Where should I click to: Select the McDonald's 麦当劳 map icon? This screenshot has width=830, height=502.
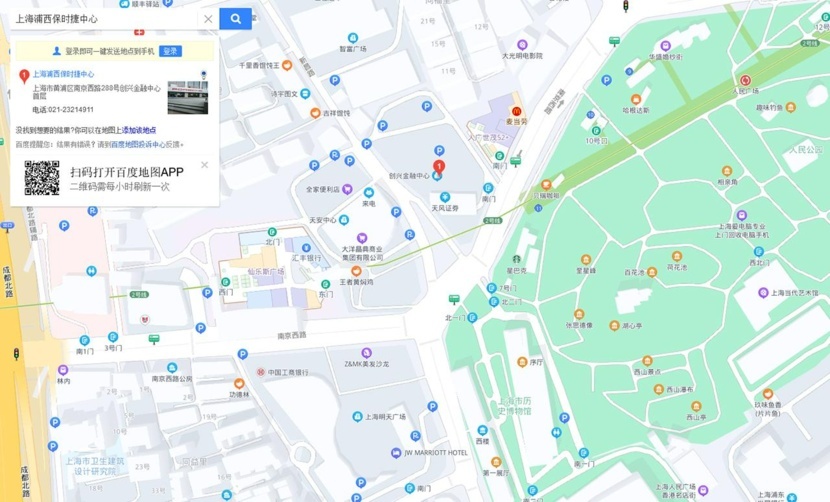point(516,111)
